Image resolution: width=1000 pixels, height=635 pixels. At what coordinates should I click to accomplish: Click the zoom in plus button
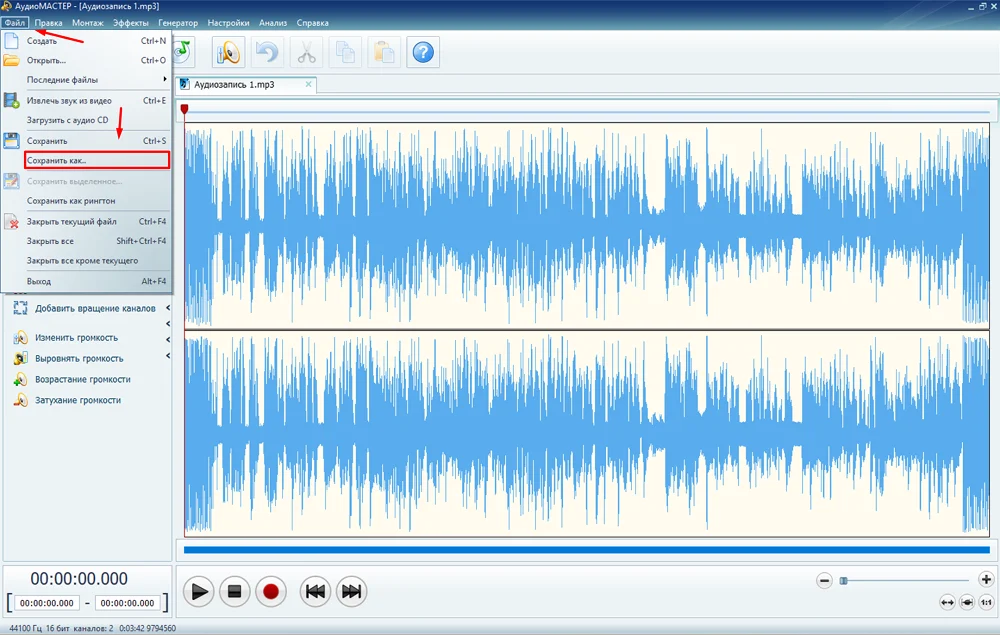pyautogui.click(x=986, y=580)
